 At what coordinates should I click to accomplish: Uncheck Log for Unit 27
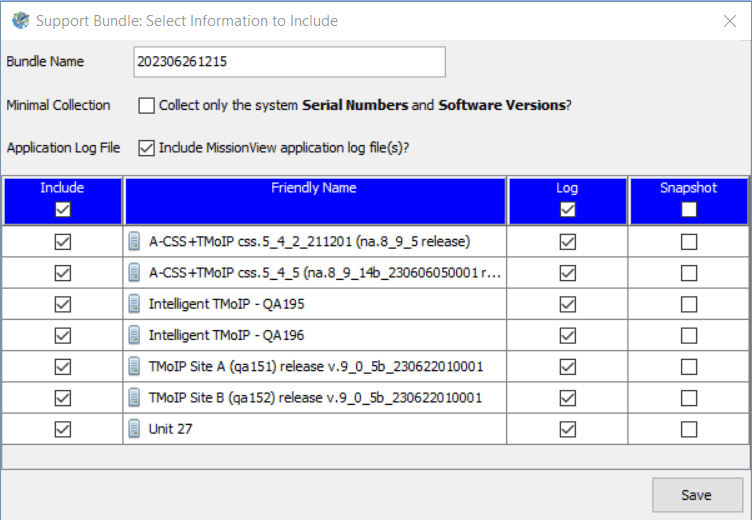tap(568, 429)
